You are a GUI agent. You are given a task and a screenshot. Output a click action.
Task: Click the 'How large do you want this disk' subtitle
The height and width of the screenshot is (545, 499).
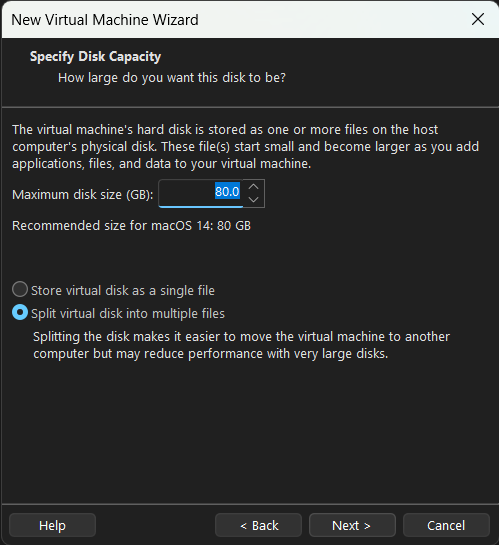click(x=172, y=78)
